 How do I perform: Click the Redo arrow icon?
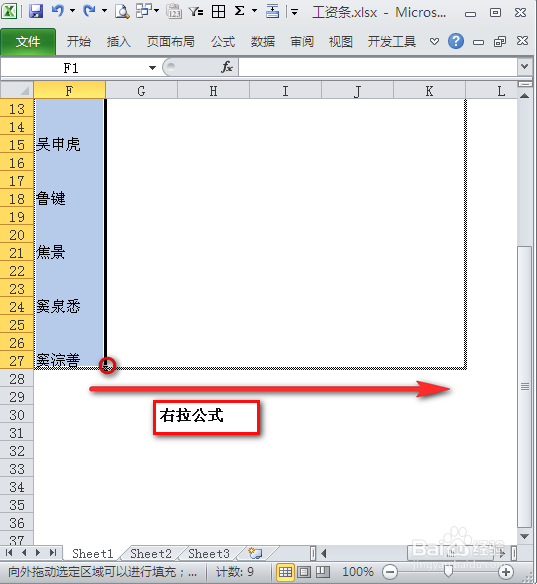click(89, 11)
